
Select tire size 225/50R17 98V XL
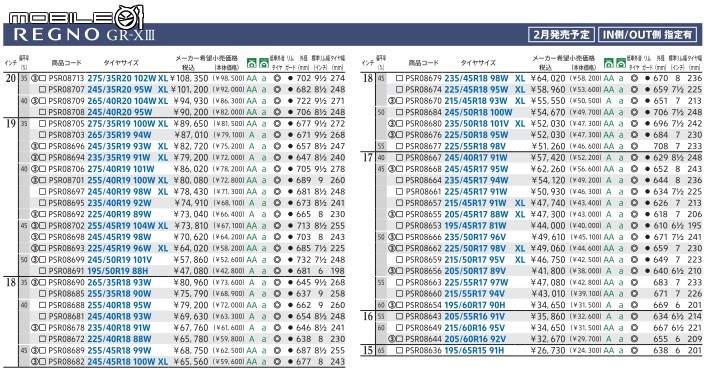[x=484, y=248]
